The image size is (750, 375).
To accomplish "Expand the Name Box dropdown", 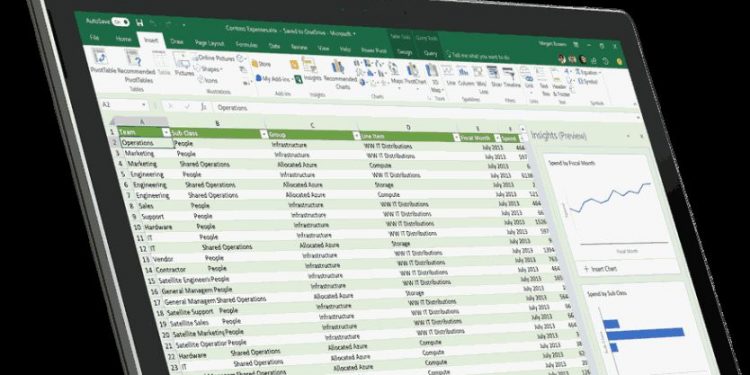I will click(x=144, y=105).
